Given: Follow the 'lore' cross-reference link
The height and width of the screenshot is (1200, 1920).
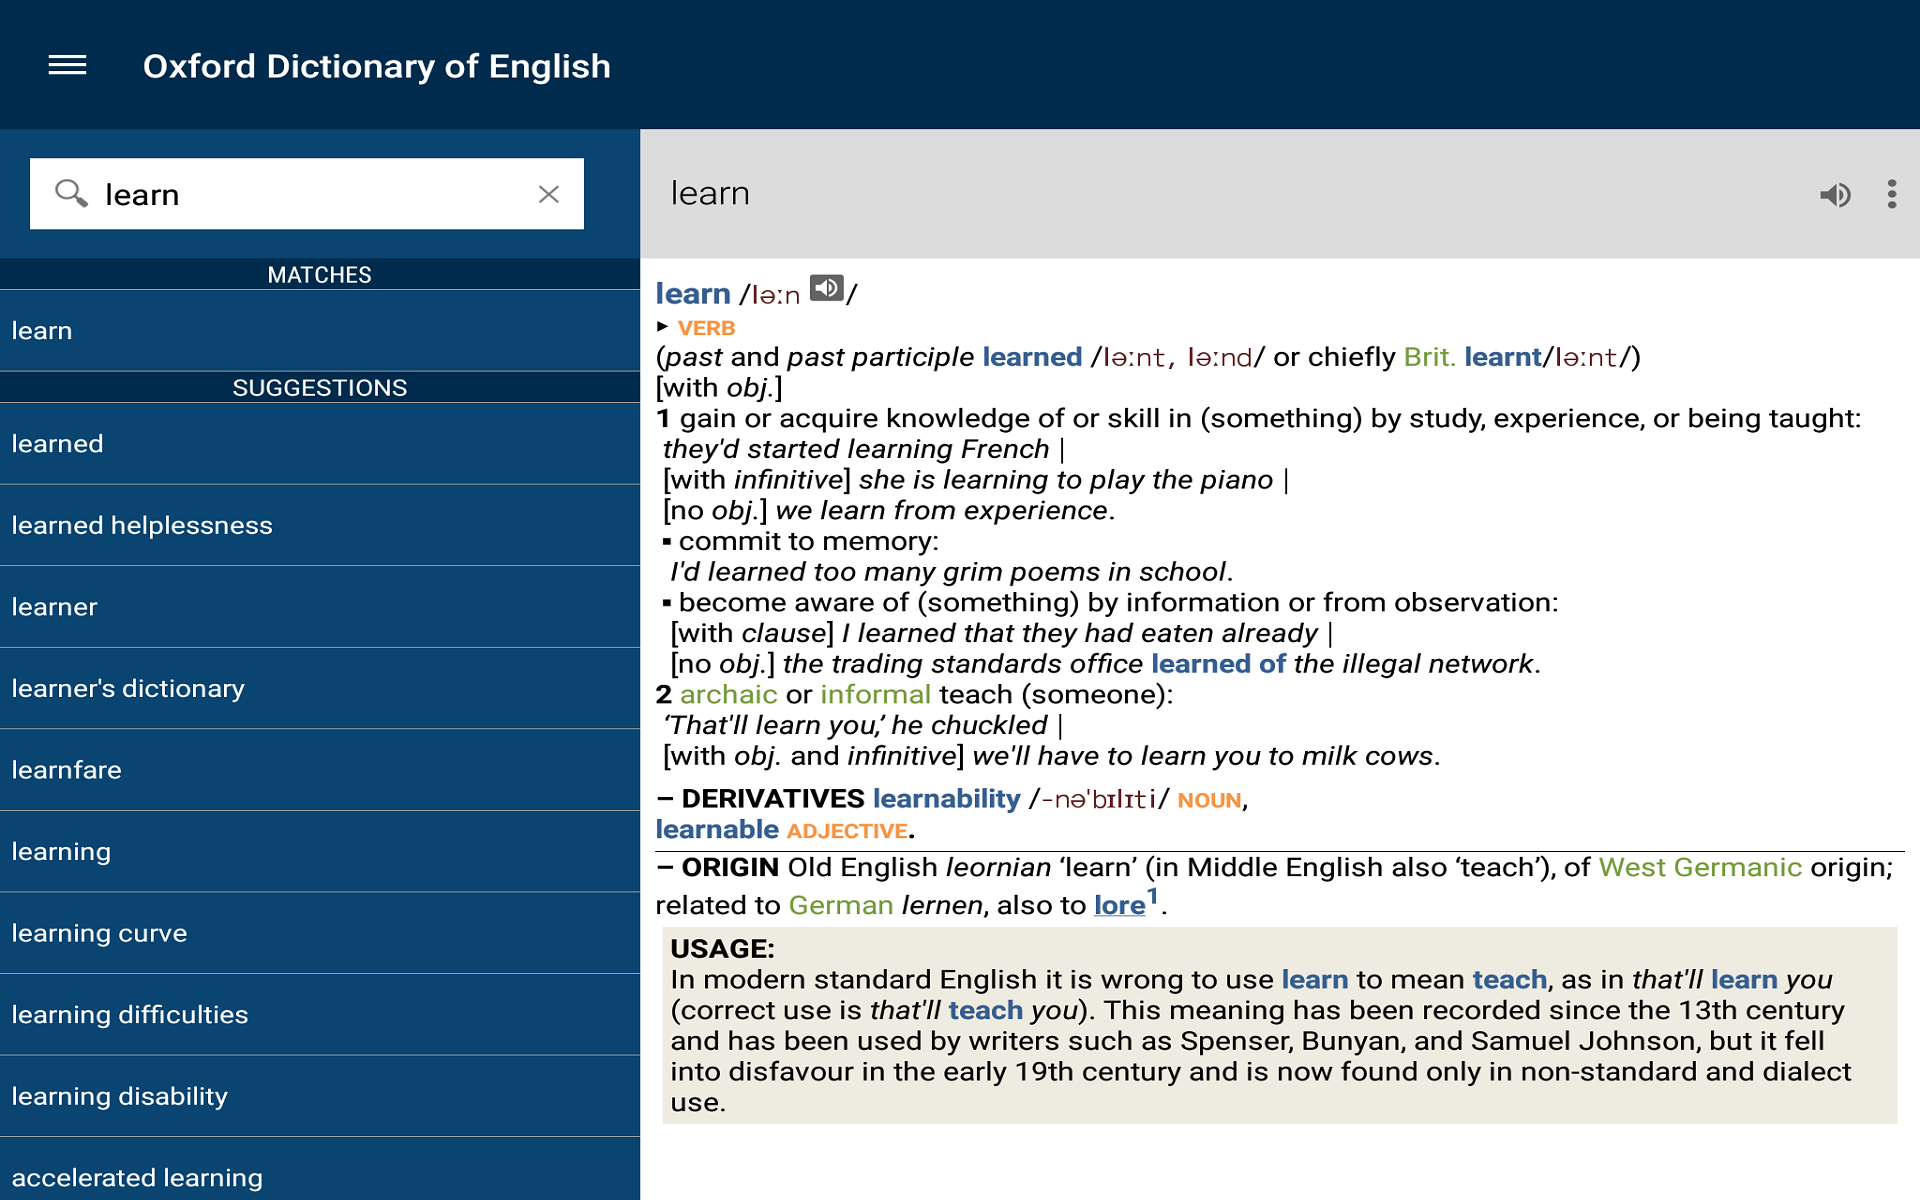Looking at the screenshot, I should pos(1120,905).
